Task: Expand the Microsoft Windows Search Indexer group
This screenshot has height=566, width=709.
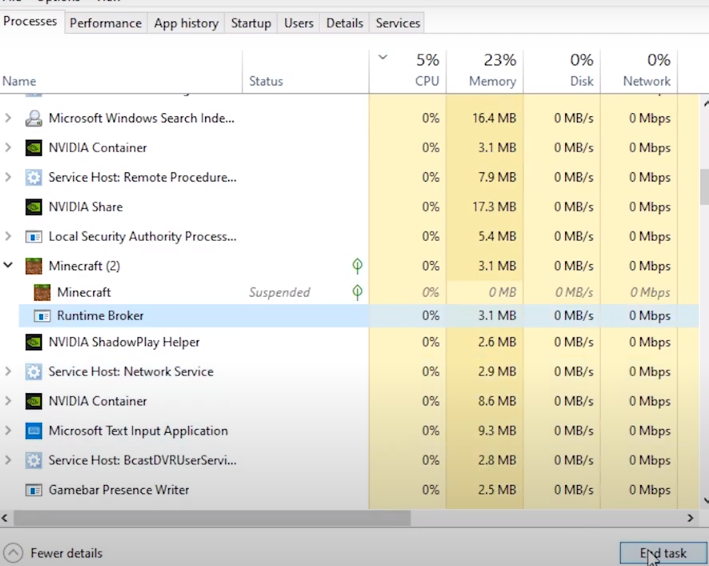Action: pyautogui.click(x=8, y=118)
